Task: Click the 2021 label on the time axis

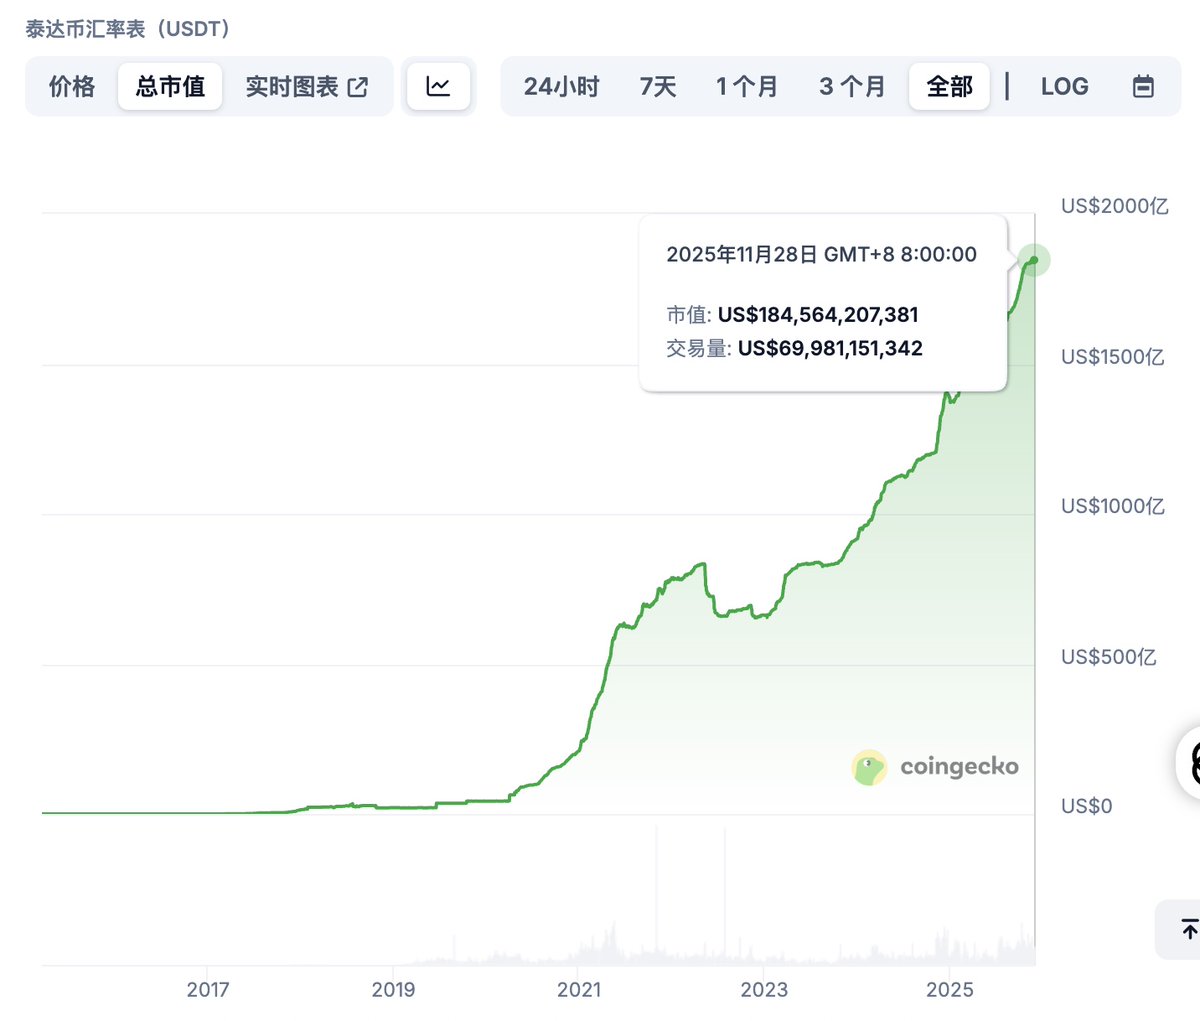Action: tap(579, 990)
